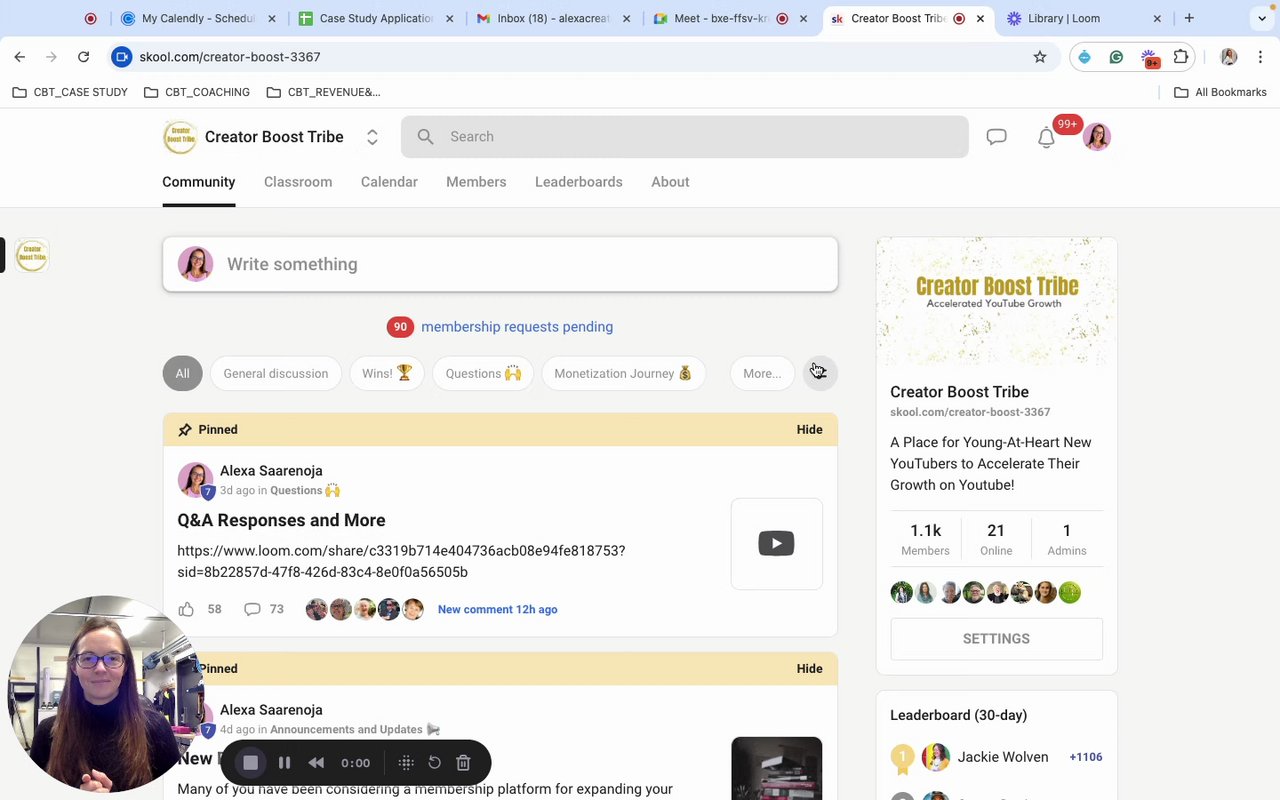This screenshot has width=1280, height=800.
Task: Delete the Loom recording with trash icon
Action: click(463, 763)
